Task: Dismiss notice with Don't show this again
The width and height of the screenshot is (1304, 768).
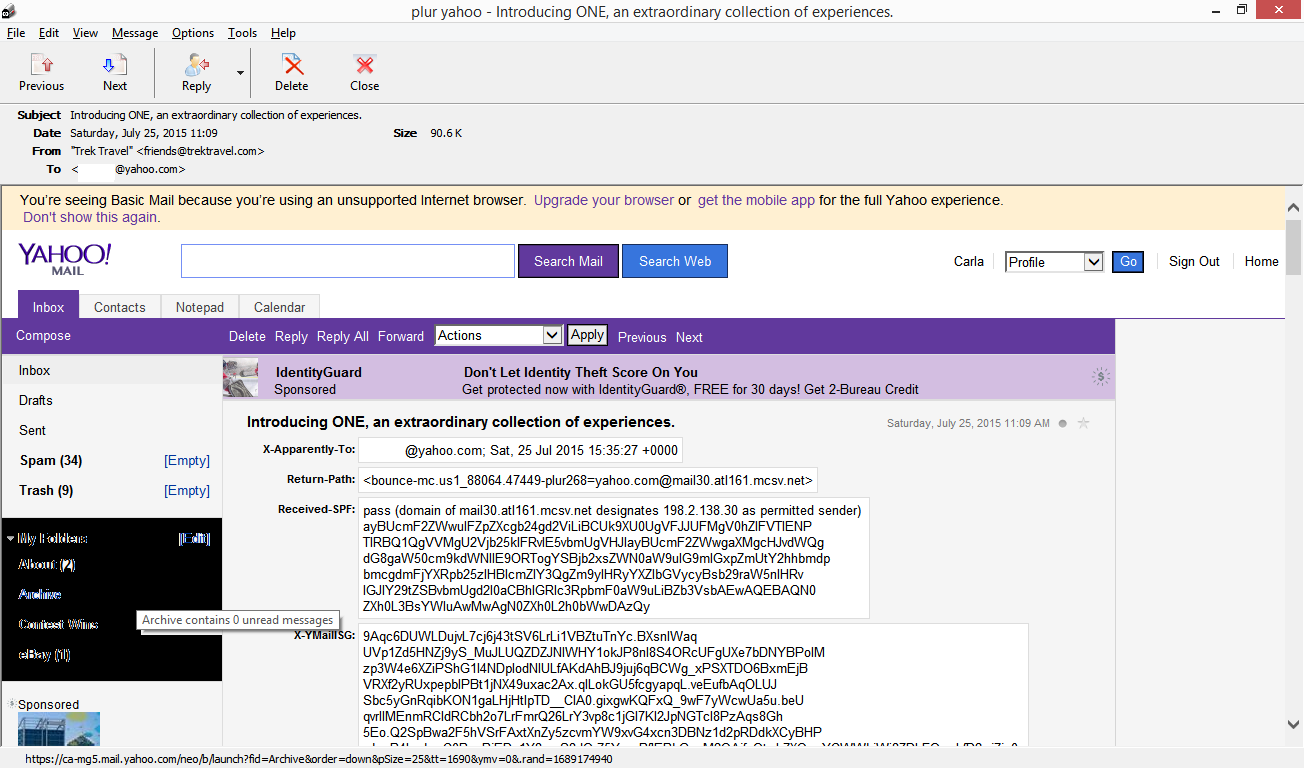Action: (91, 217)
